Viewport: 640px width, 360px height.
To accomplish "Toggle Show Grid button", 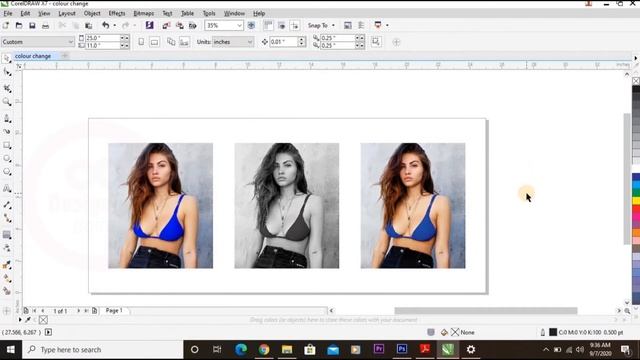I will coord(282,25).
